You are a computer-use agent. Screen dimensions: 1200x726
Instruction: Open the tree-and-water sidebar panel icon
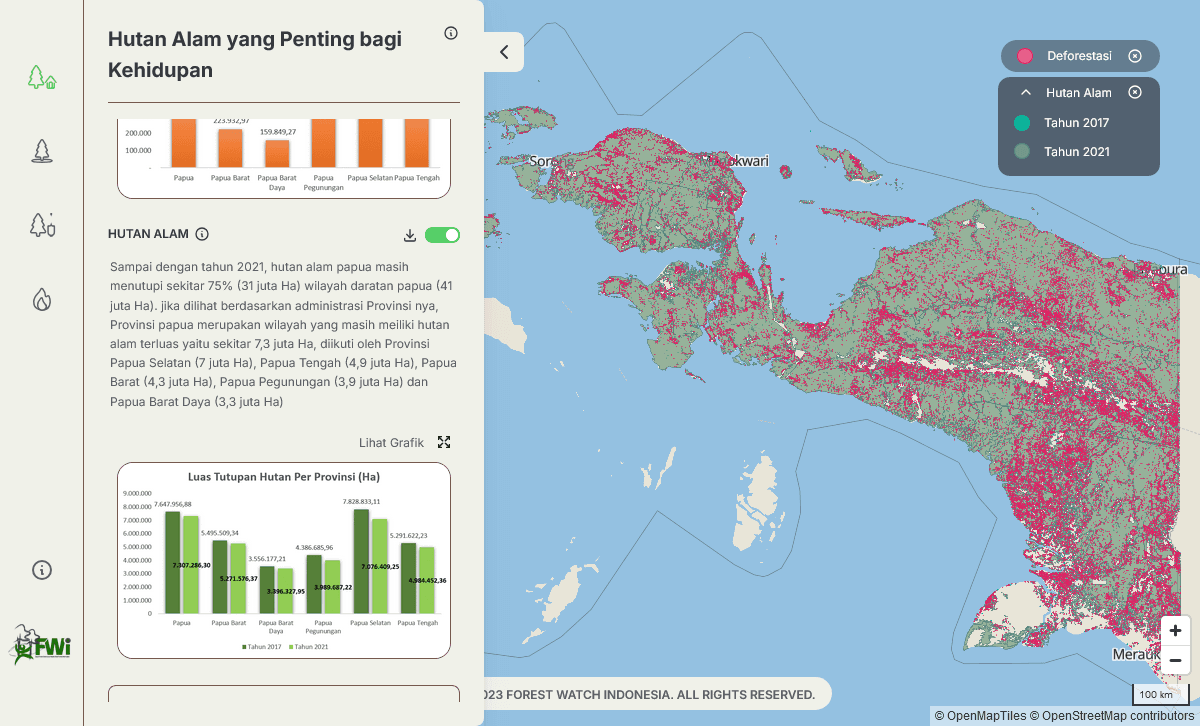pyautogui.click(x=41, y=150)
